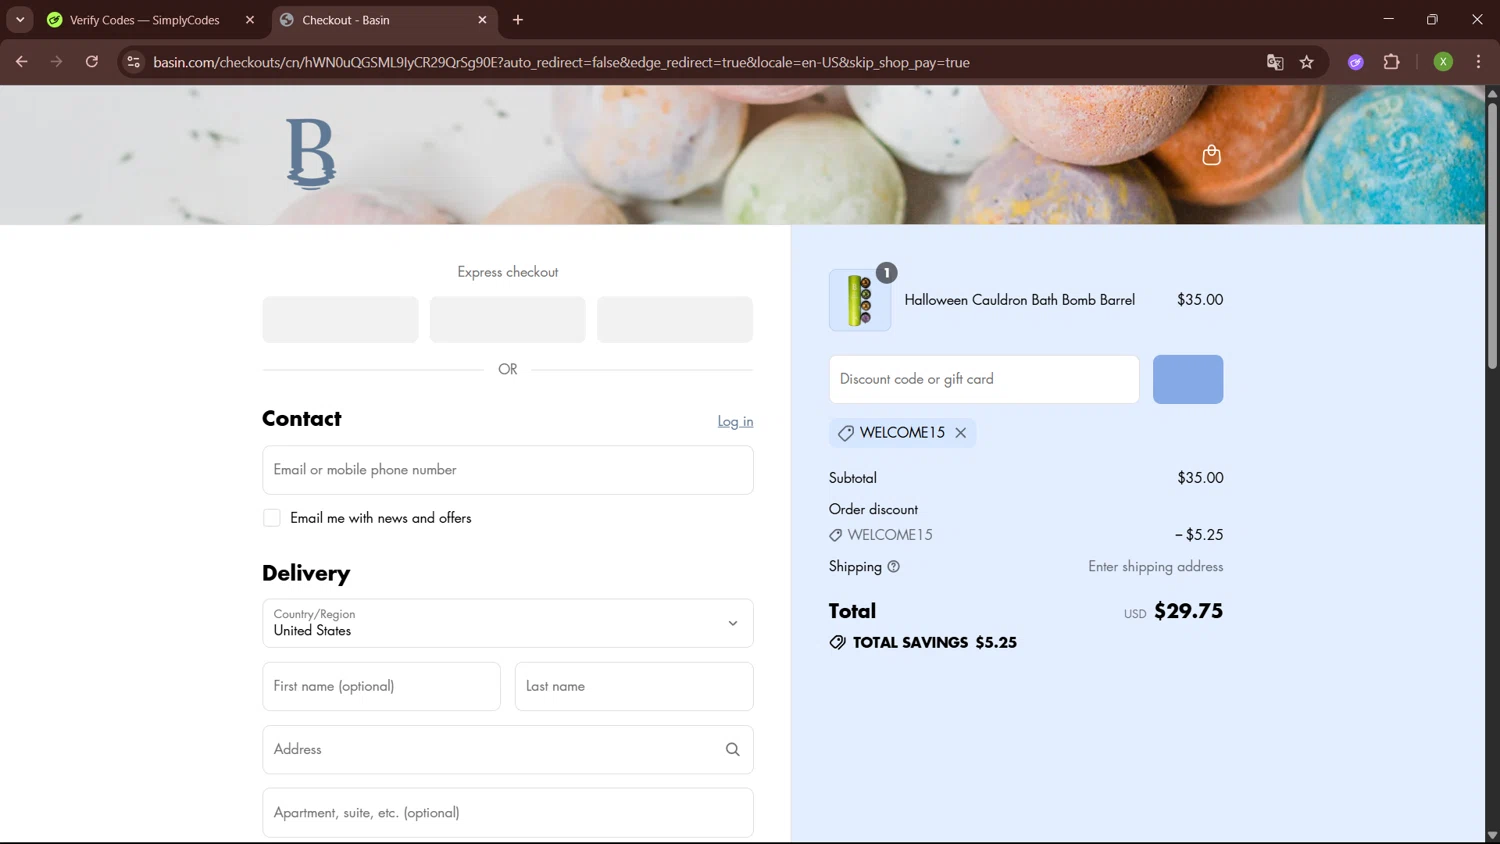Click the scrollbar down arrow
This screenshot has height=844, width=1500.
(1492, 835)
